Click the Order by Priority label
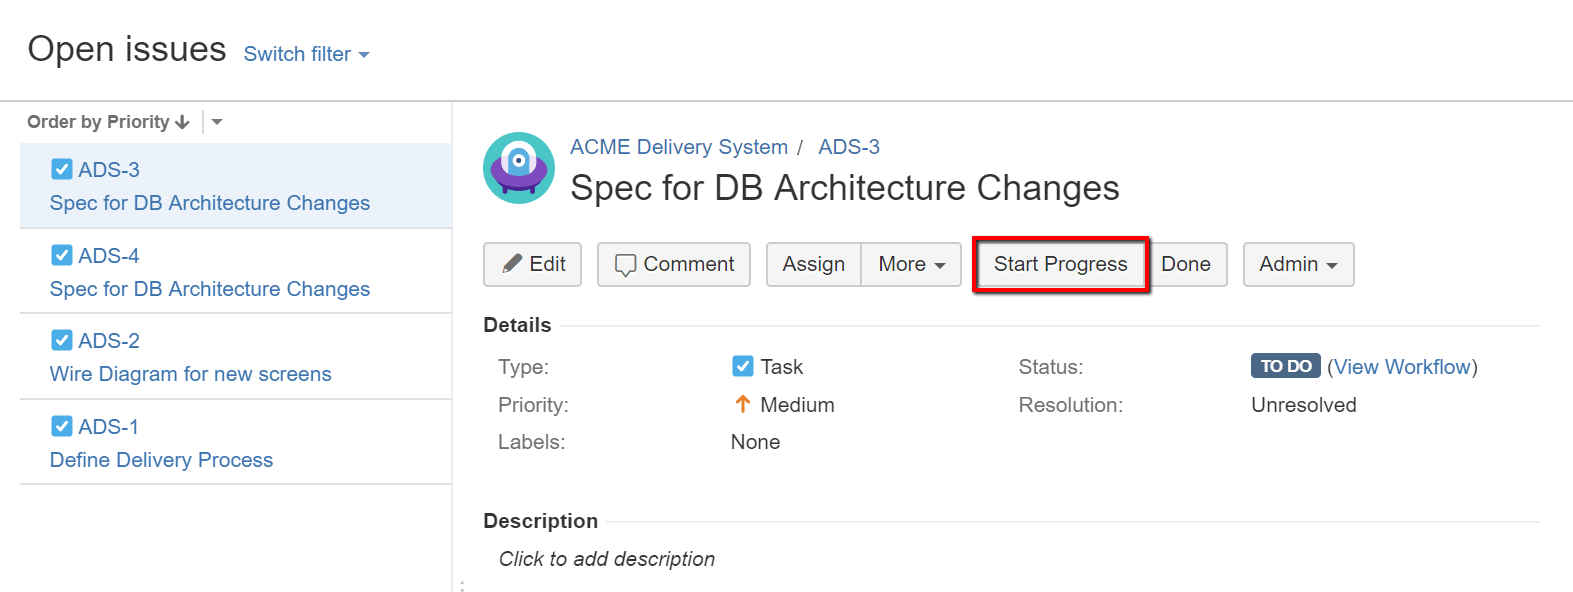 [x=98, y=122]
